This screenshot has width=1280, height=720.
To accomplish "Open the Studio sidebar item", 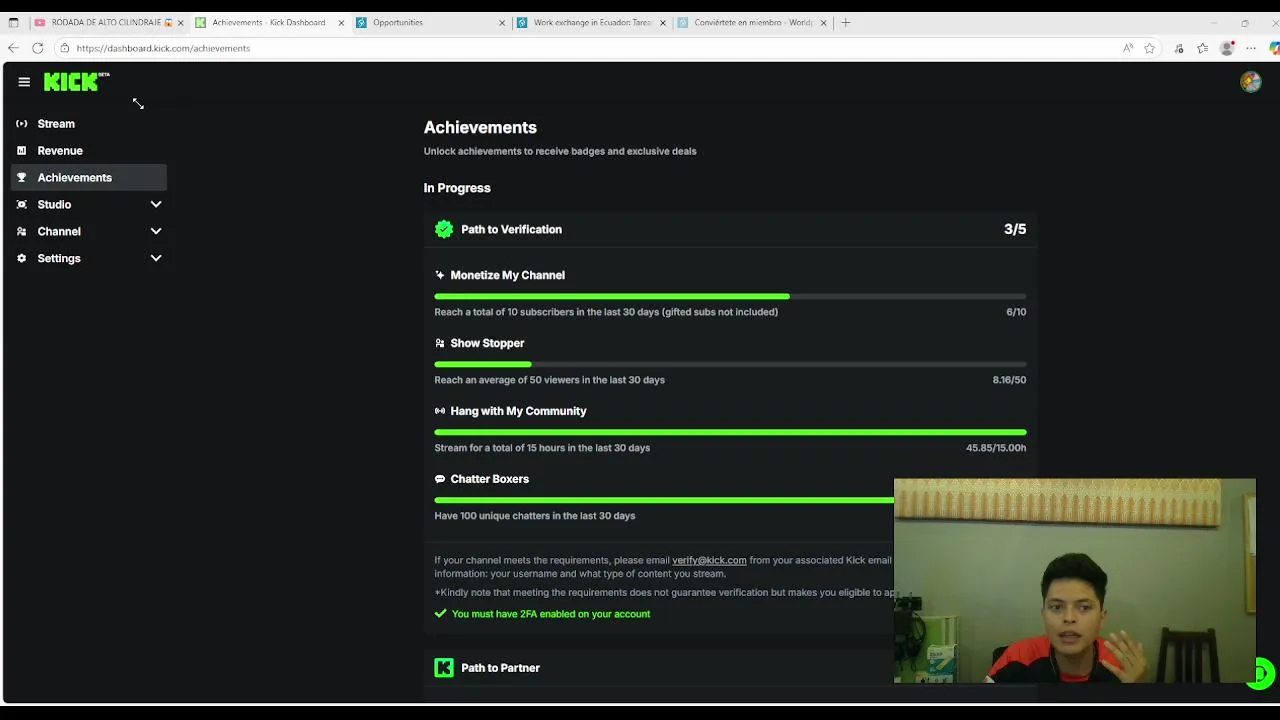I will 89,205.
